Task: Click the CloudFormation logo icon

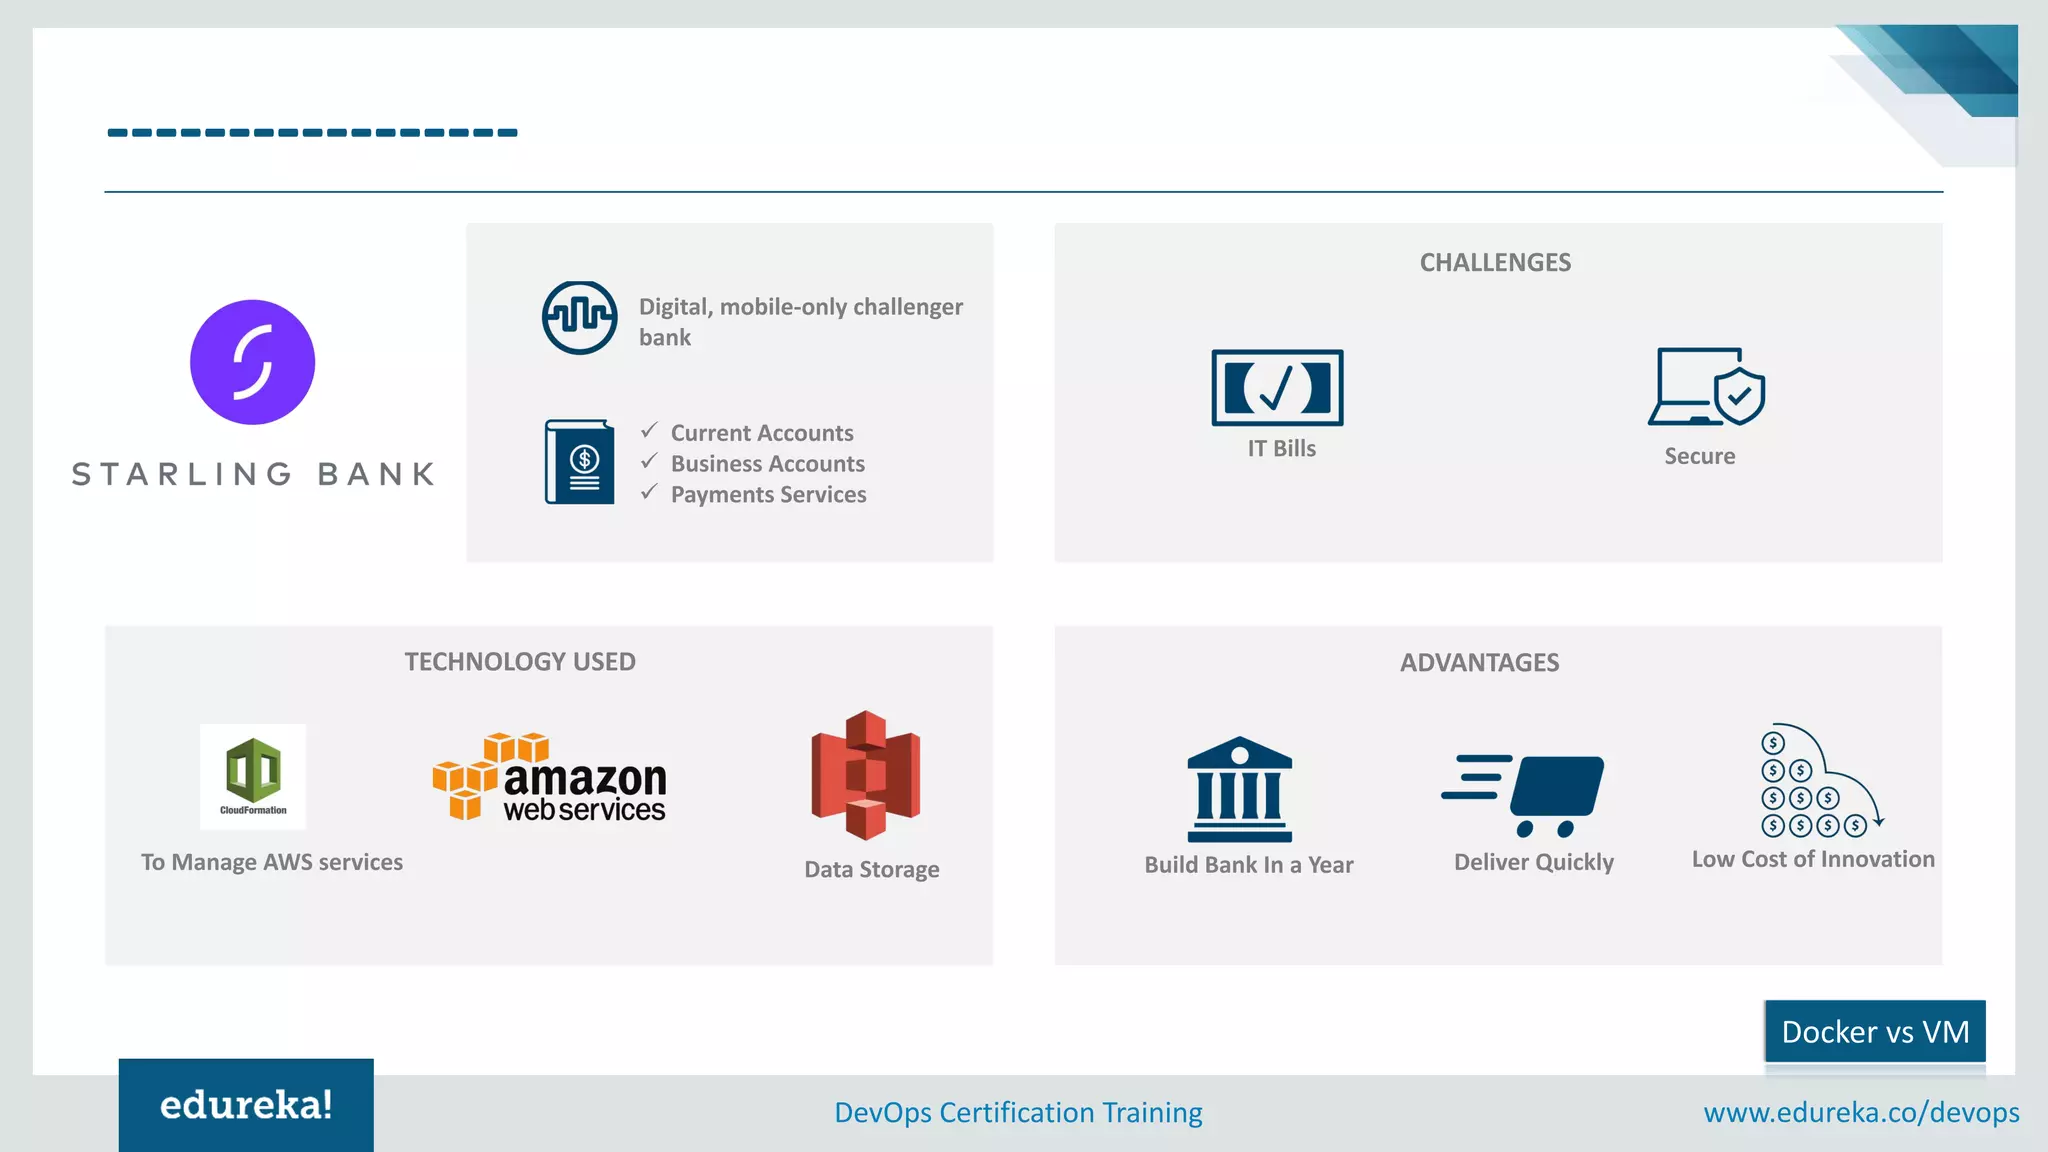Action: [x=253, y=777]
